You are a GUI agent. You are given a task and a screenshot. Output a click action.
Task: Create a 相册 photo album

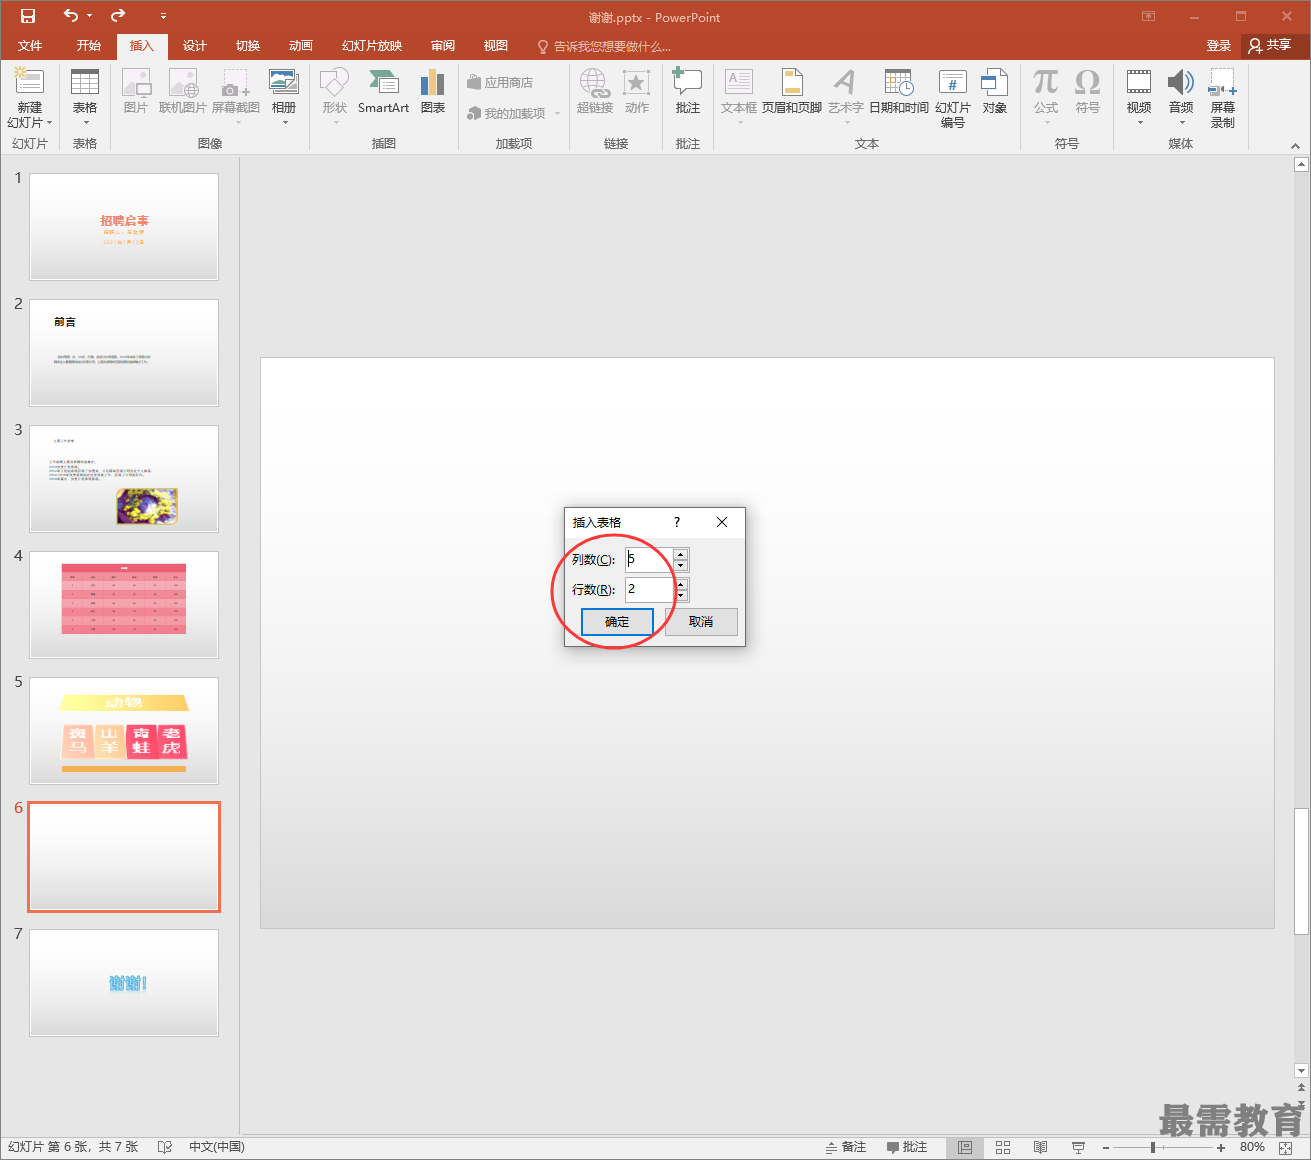[284, 97]
